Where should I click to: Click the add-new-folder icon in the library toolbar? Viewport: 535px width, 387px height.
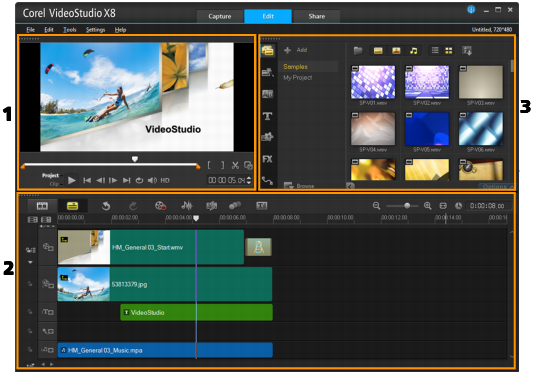pyautogui.click(x=358, y=51)
